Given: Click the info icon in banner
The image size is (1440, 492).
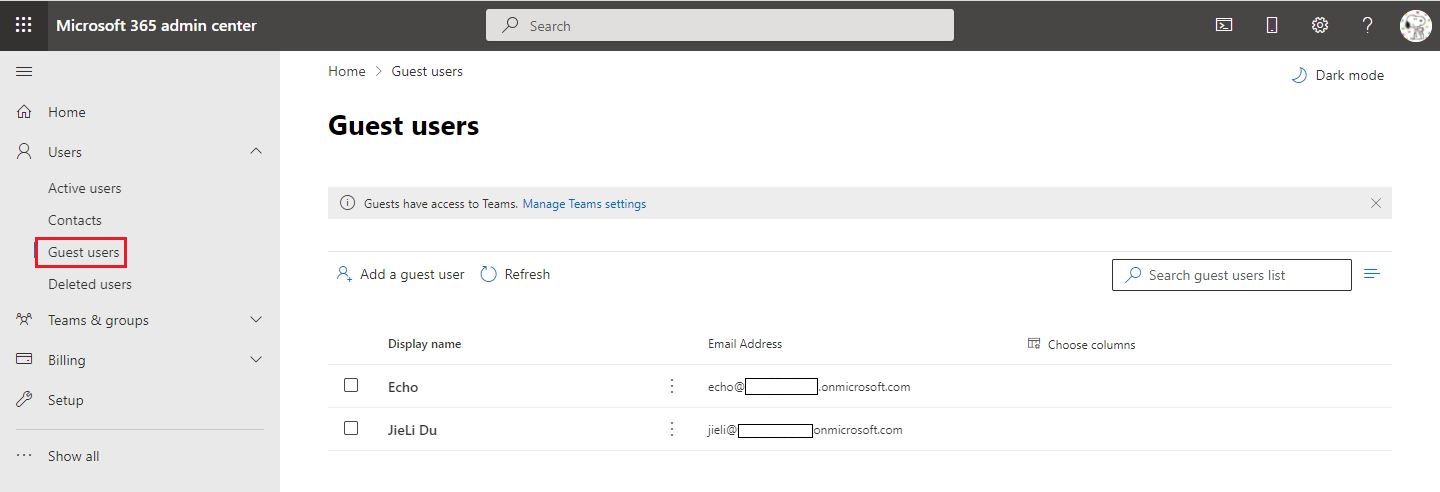Looking at the screenshot, I should click(348, 203).
